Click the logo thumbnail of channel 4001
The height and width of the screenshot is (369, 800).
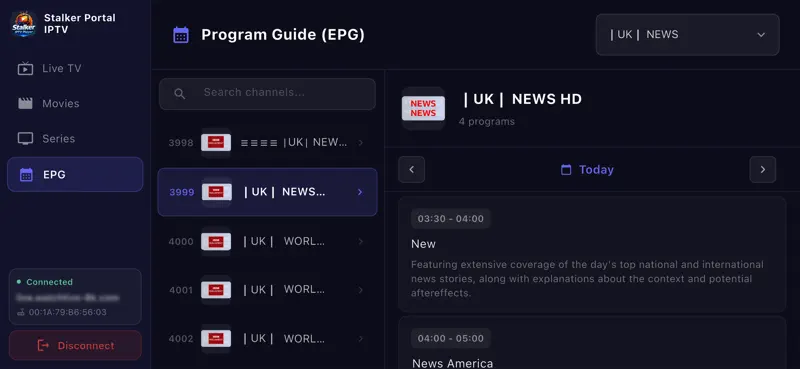pos(216,290)
